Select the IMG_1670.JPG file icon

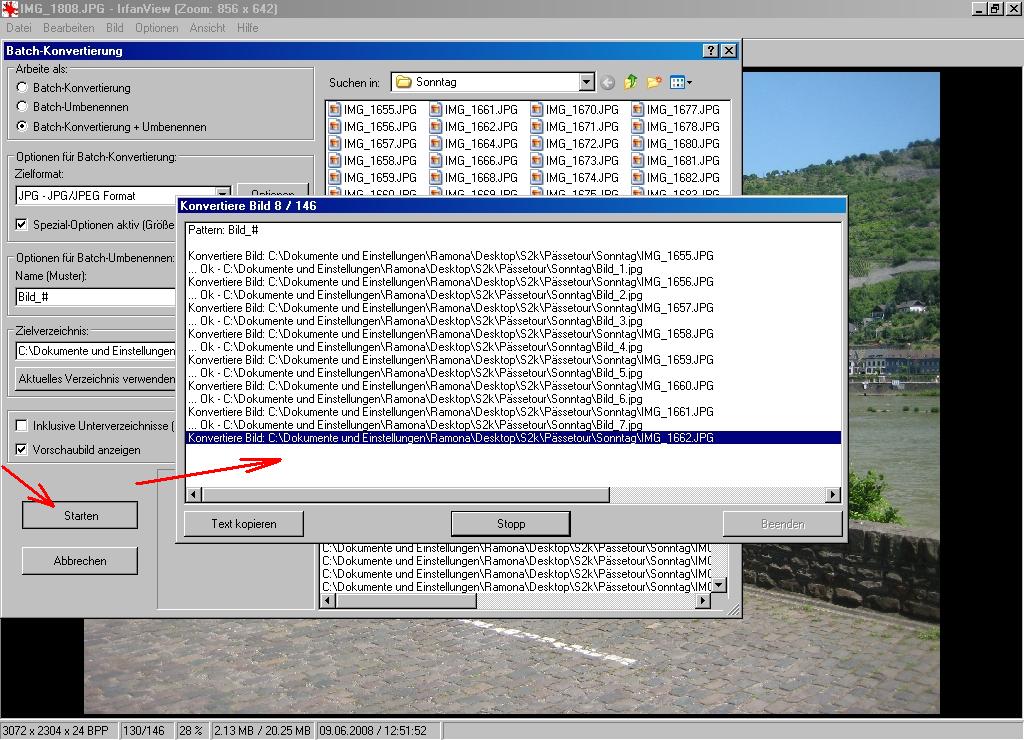537,110
